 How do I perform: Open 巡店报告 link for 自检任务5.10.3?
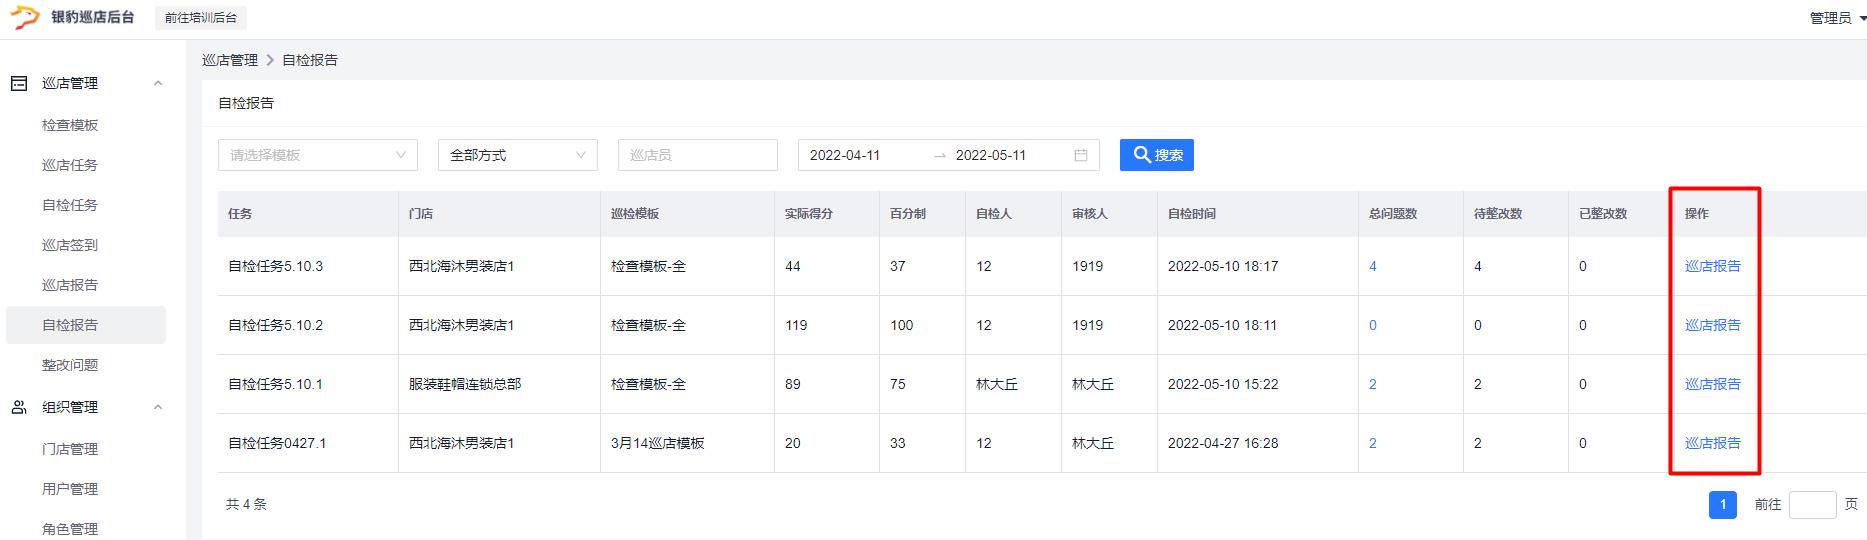(x=1712, y=266)
